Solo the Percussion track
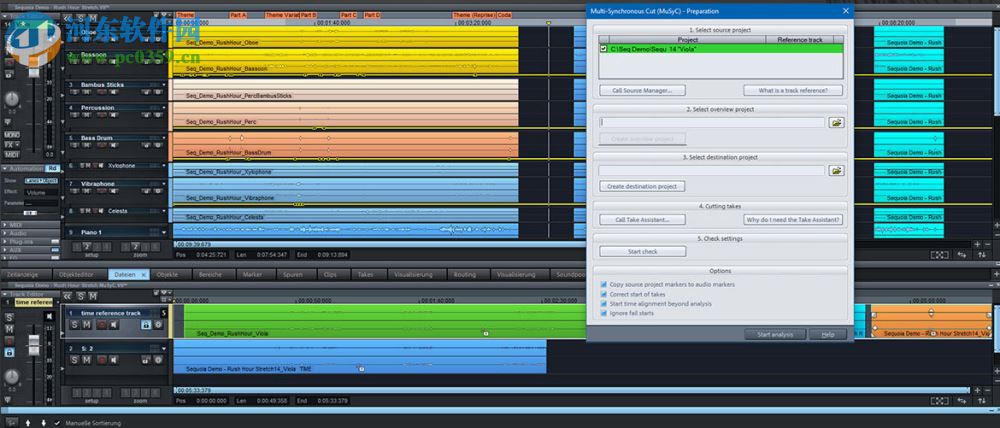 pyautogui.click(x=74, y=115)
